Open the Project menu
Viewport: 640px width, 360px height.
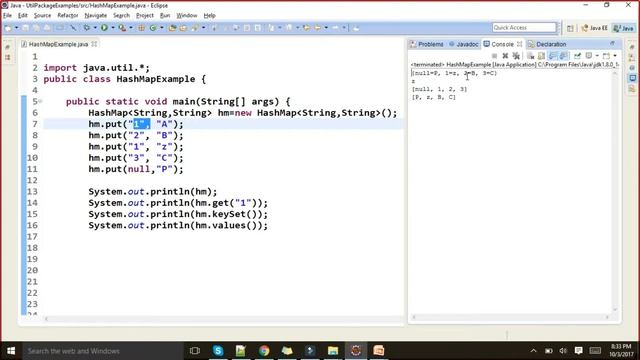pyautogui.click(x=144, y=16)
